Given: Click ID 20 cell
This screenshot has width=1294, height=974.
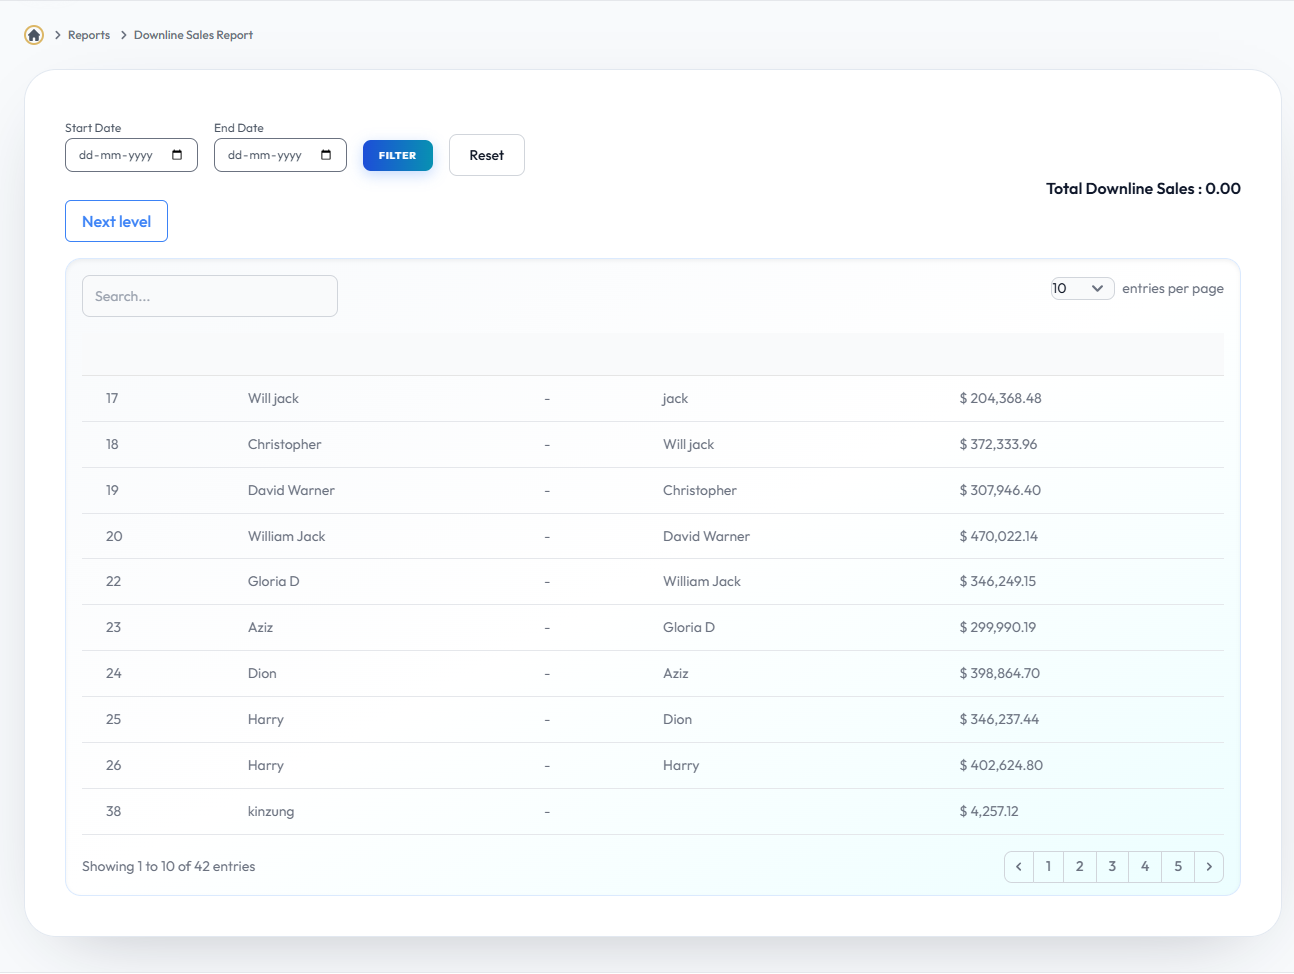Looking at the screenshot, I should [x=114, y=536].
